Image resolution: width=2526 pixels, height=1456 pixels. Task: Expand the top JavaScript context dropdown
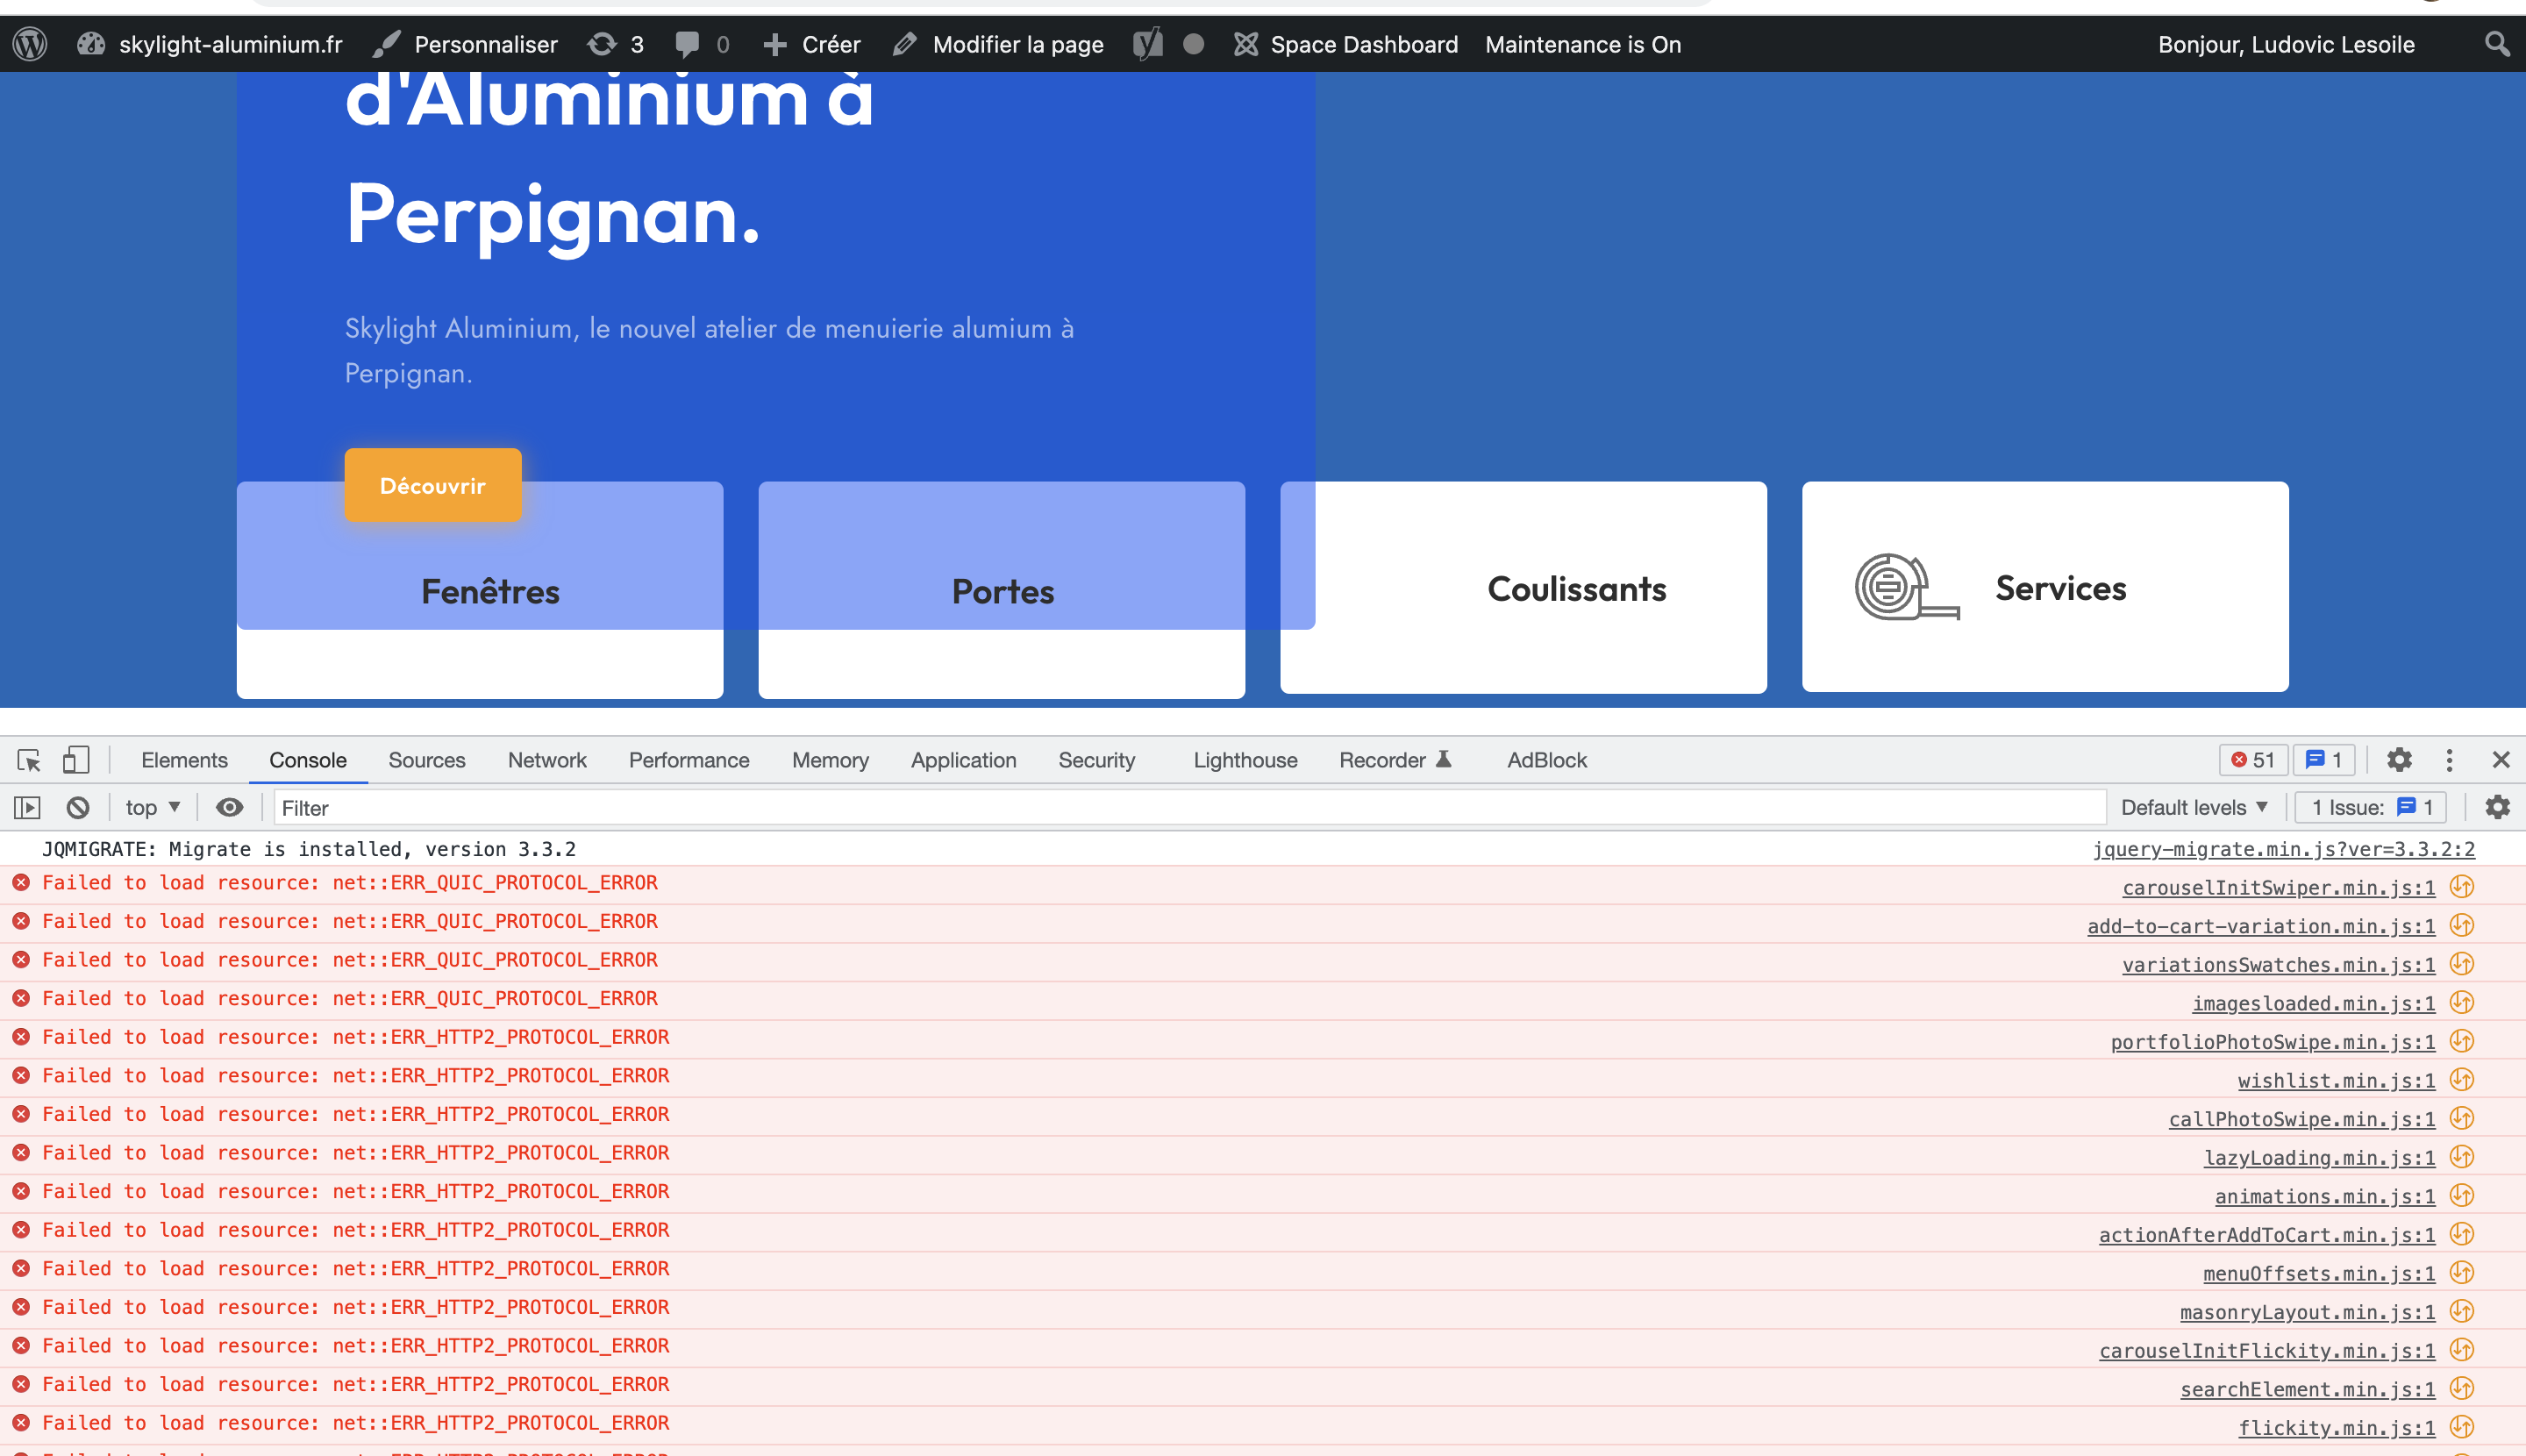(x=152, y=807)
